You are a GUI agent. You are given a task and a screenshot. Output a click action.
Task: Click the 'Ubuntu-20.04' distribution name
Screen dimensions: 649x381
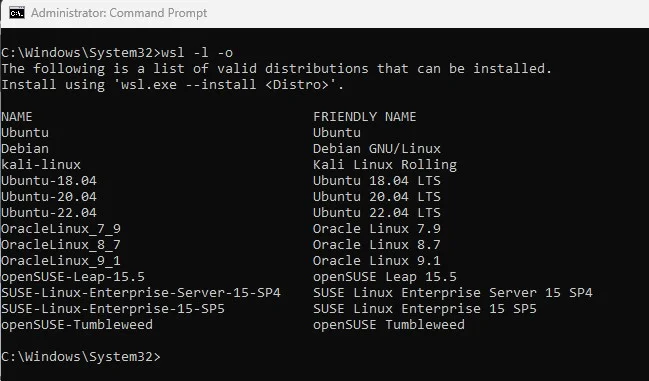click(49, 196)
